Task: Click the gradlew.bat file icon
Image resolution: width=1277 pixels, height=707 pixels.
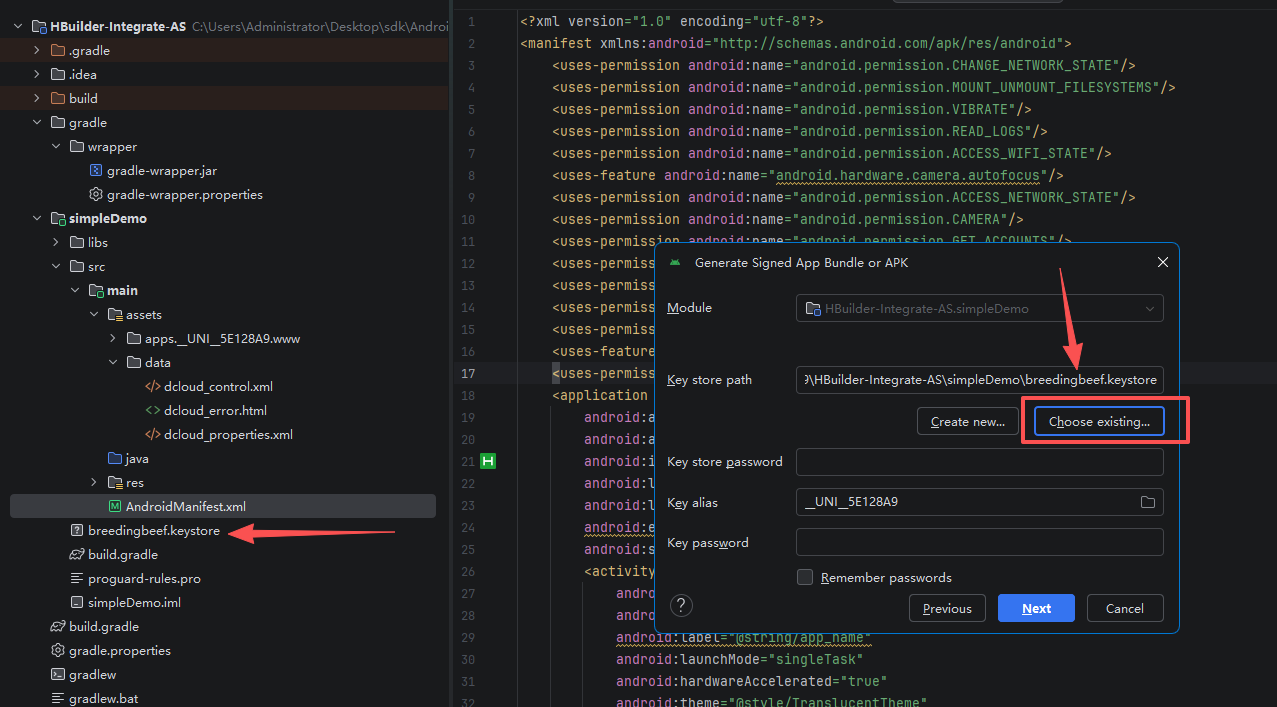Action: pyautogui.click(x=58, y=698)
